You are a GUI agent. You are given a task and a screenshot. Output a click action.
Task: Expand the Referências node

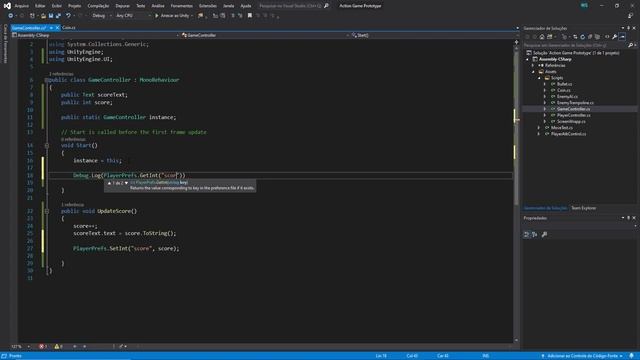coord(533,65)
